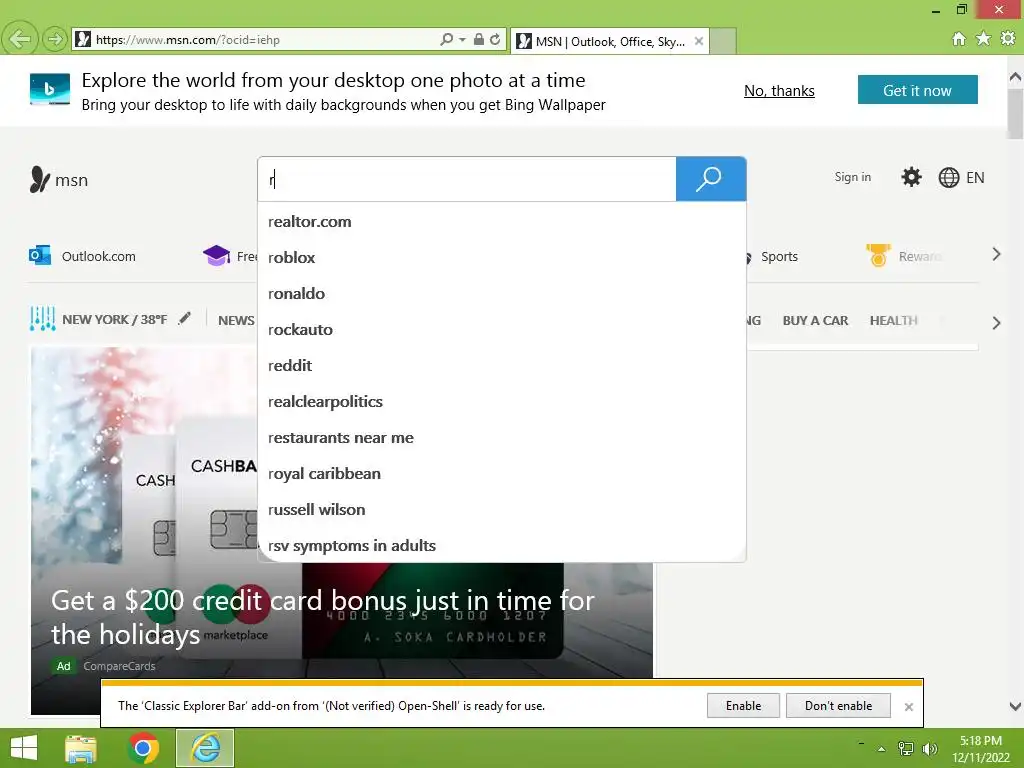Click the Bing Wallpaper logo icon

pyautogui.click(x=50, y=89)
